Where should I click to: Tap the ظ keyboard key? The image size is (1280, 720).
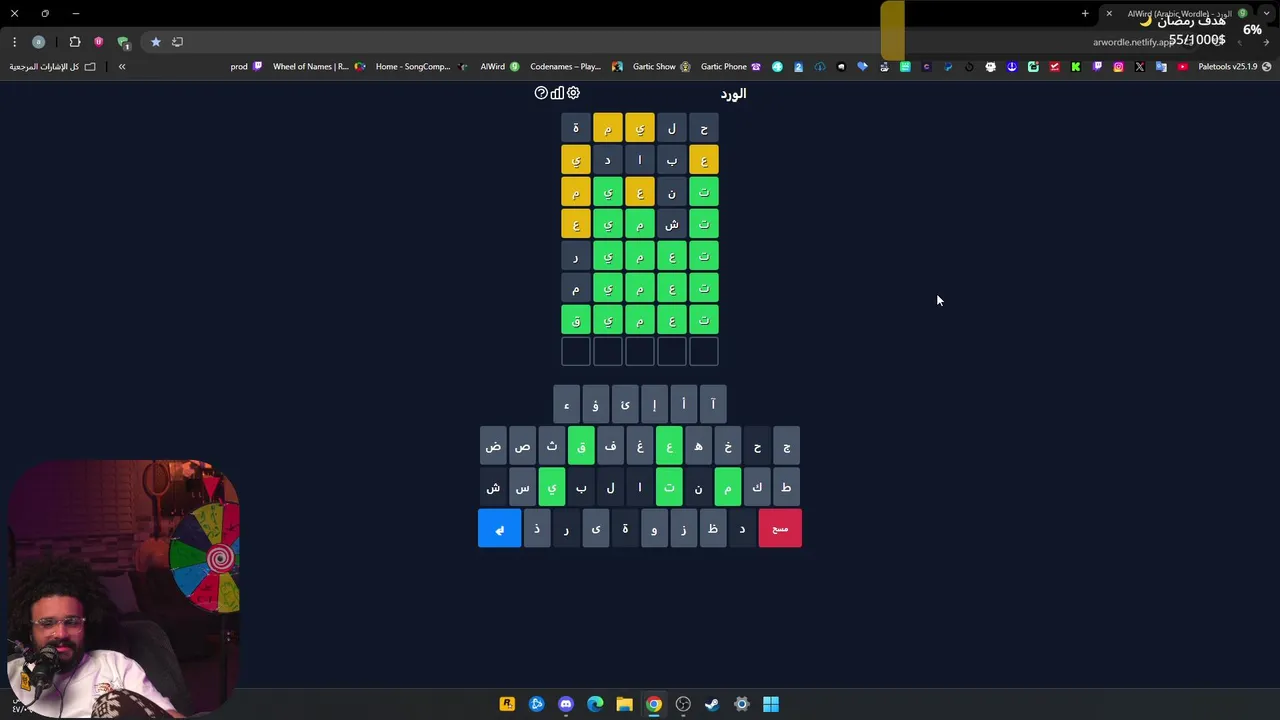pyautogui.click(x=713, y=528)
